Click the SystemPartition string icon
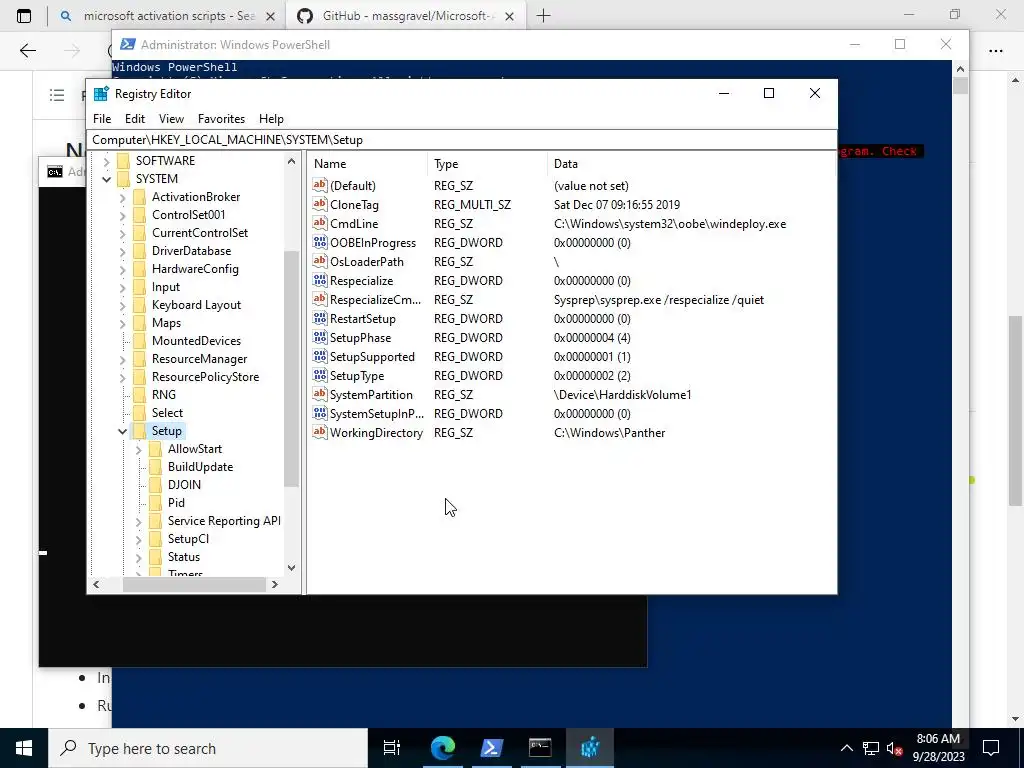The width and height of the screenshot is (1024, 768). tap(319, 394)
